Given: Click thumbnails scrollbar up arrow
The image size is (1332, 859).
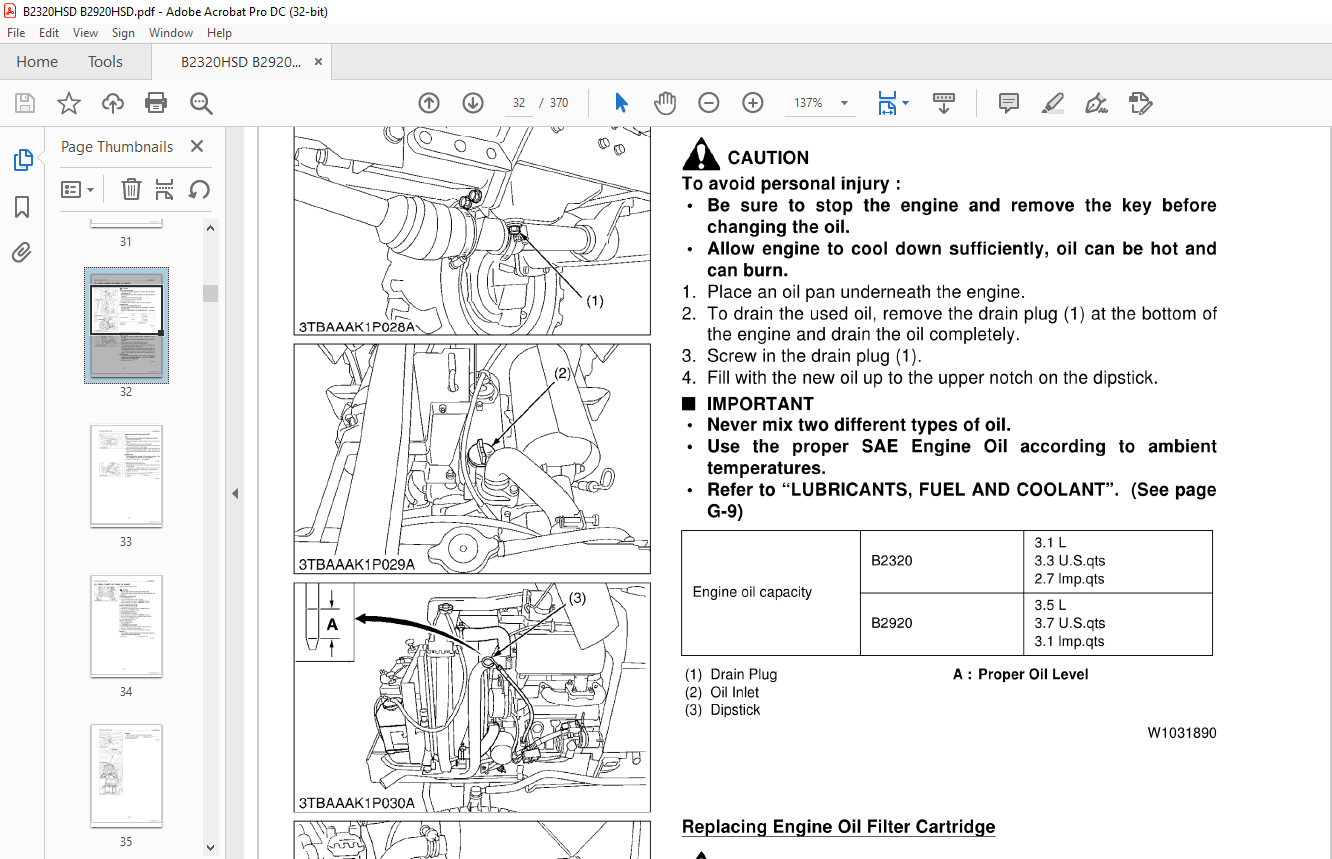Looking at the screenshot, I should [210, 228].
